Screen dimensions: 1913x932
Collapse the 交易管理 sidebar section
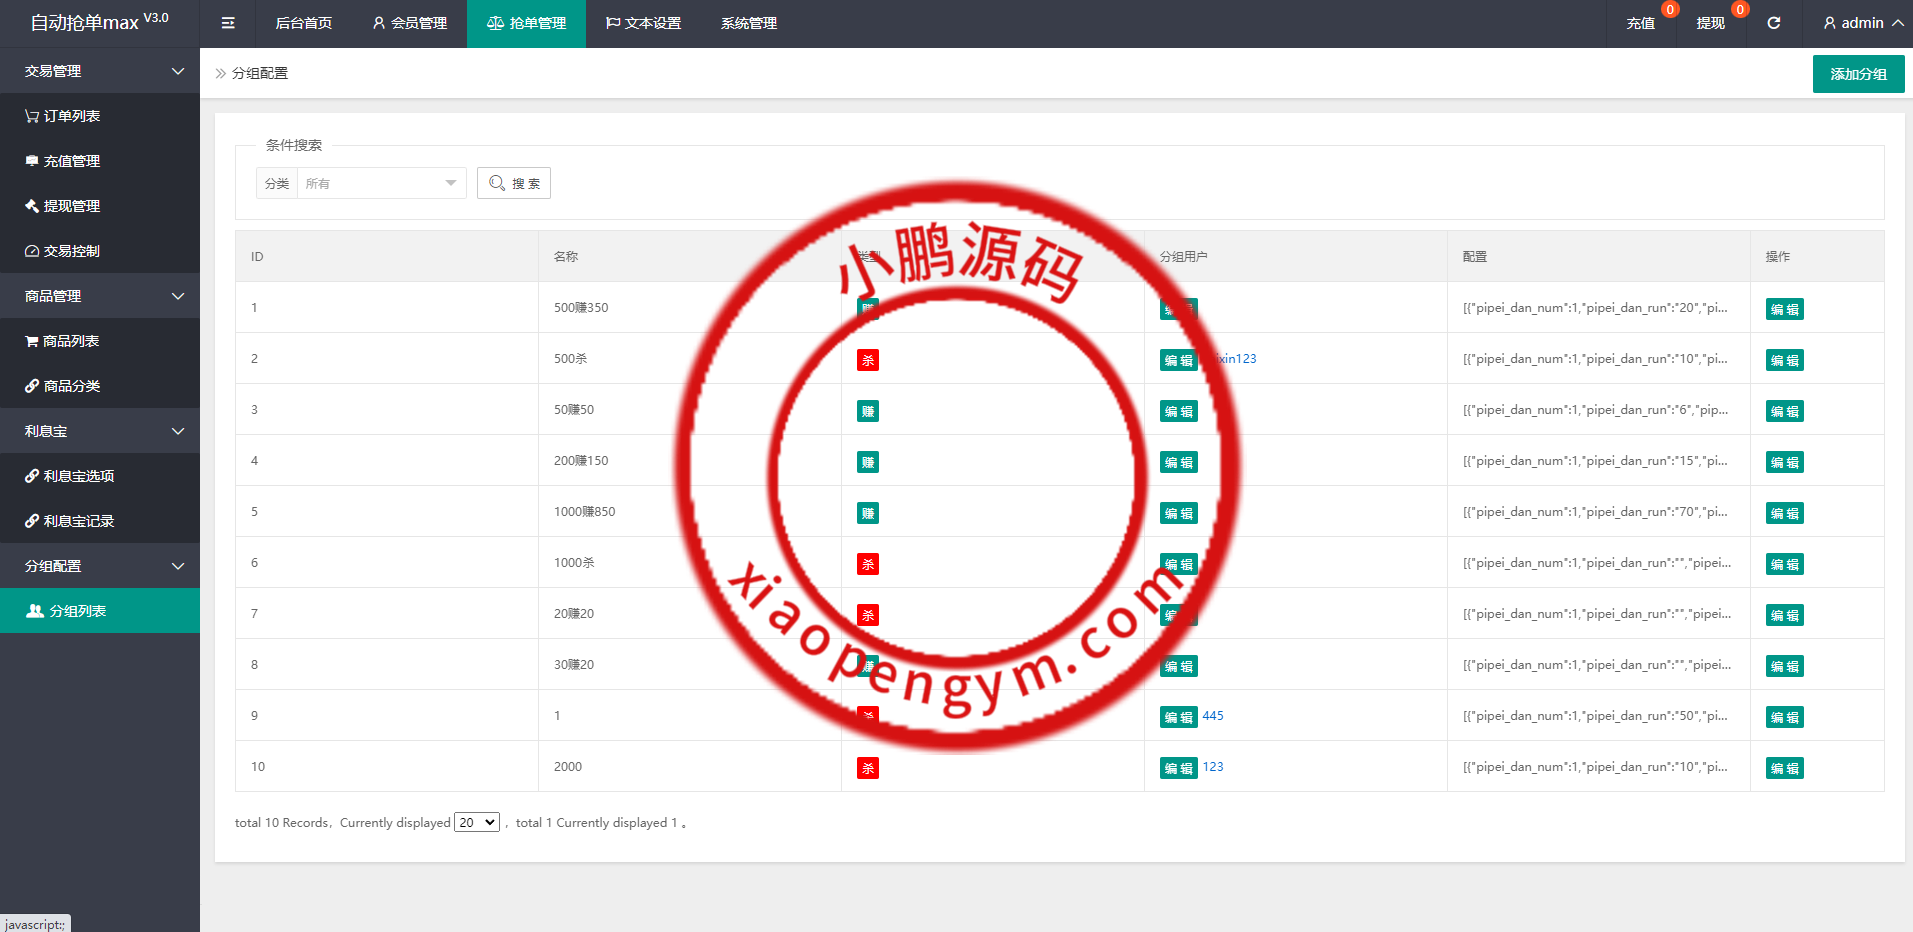100,71
